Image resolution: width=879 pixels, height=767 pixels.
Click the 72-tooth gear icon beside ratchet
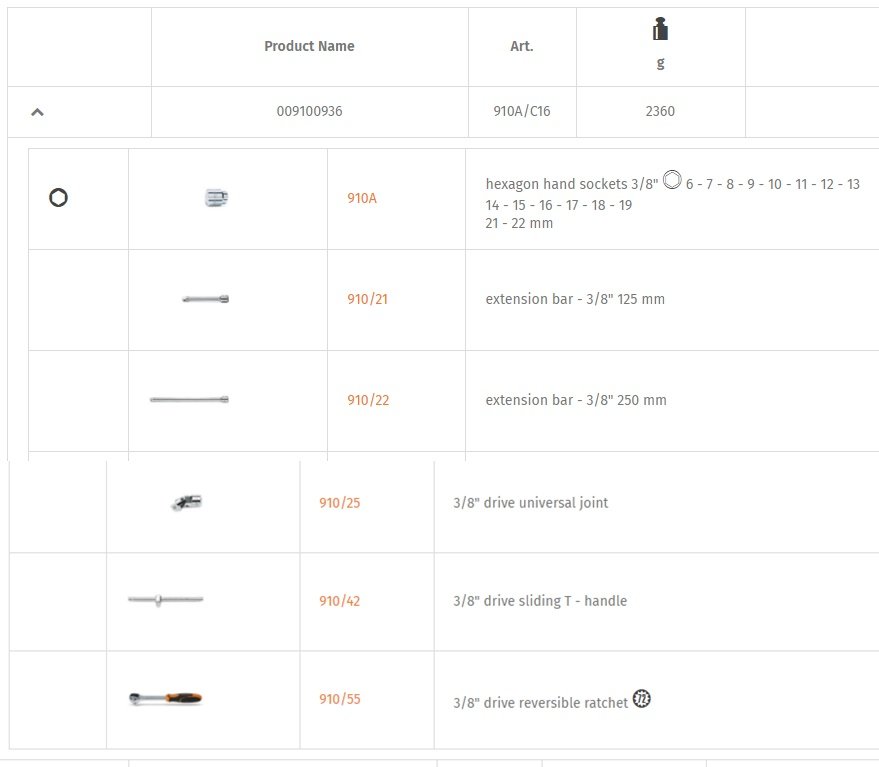tap(642, 699)
